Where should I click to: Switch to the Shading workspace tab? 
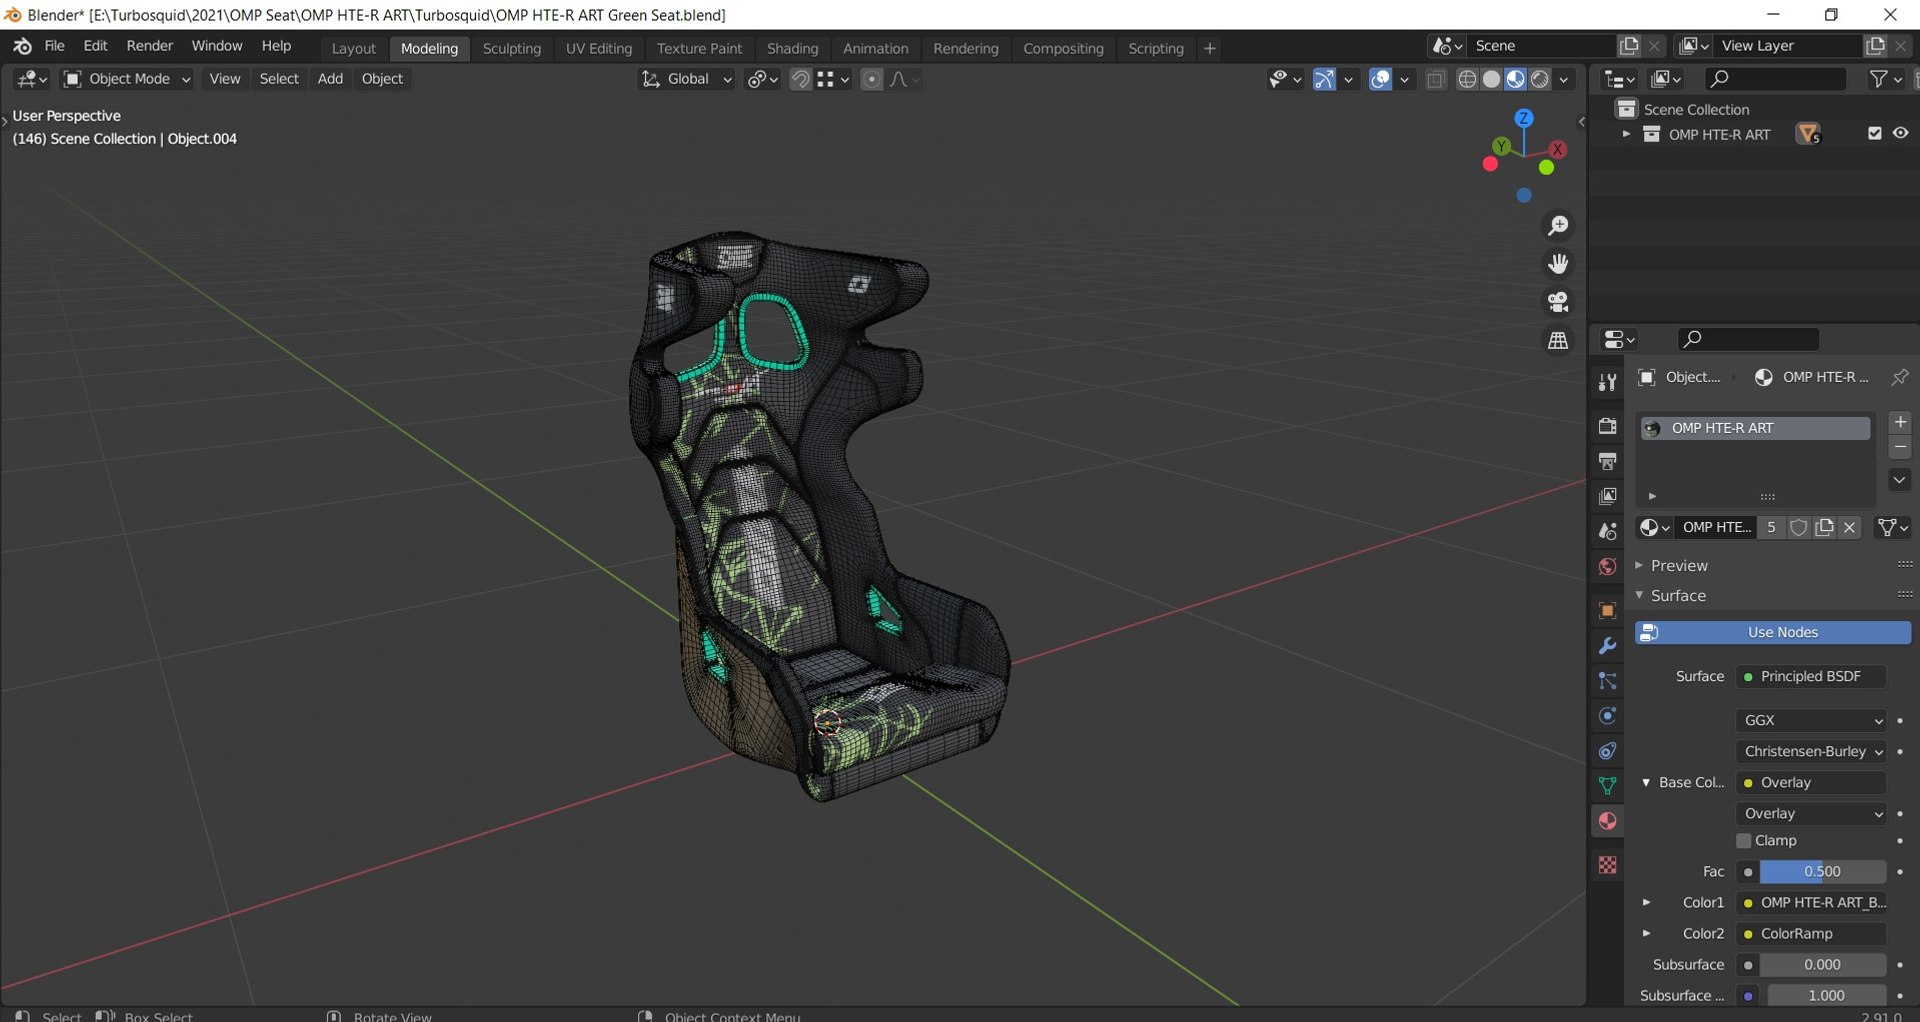(x=792, y=48)
